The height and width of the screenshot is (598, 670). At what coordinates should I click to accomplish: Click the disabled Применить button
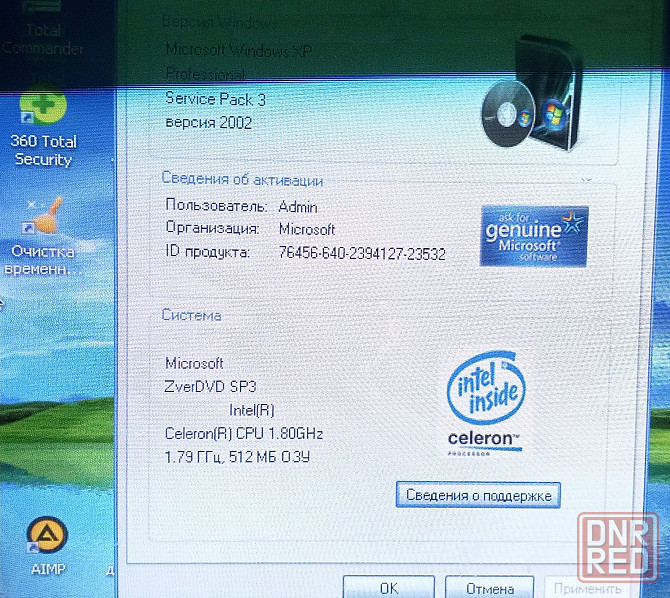pyautogui.click(x=588, y=588)
